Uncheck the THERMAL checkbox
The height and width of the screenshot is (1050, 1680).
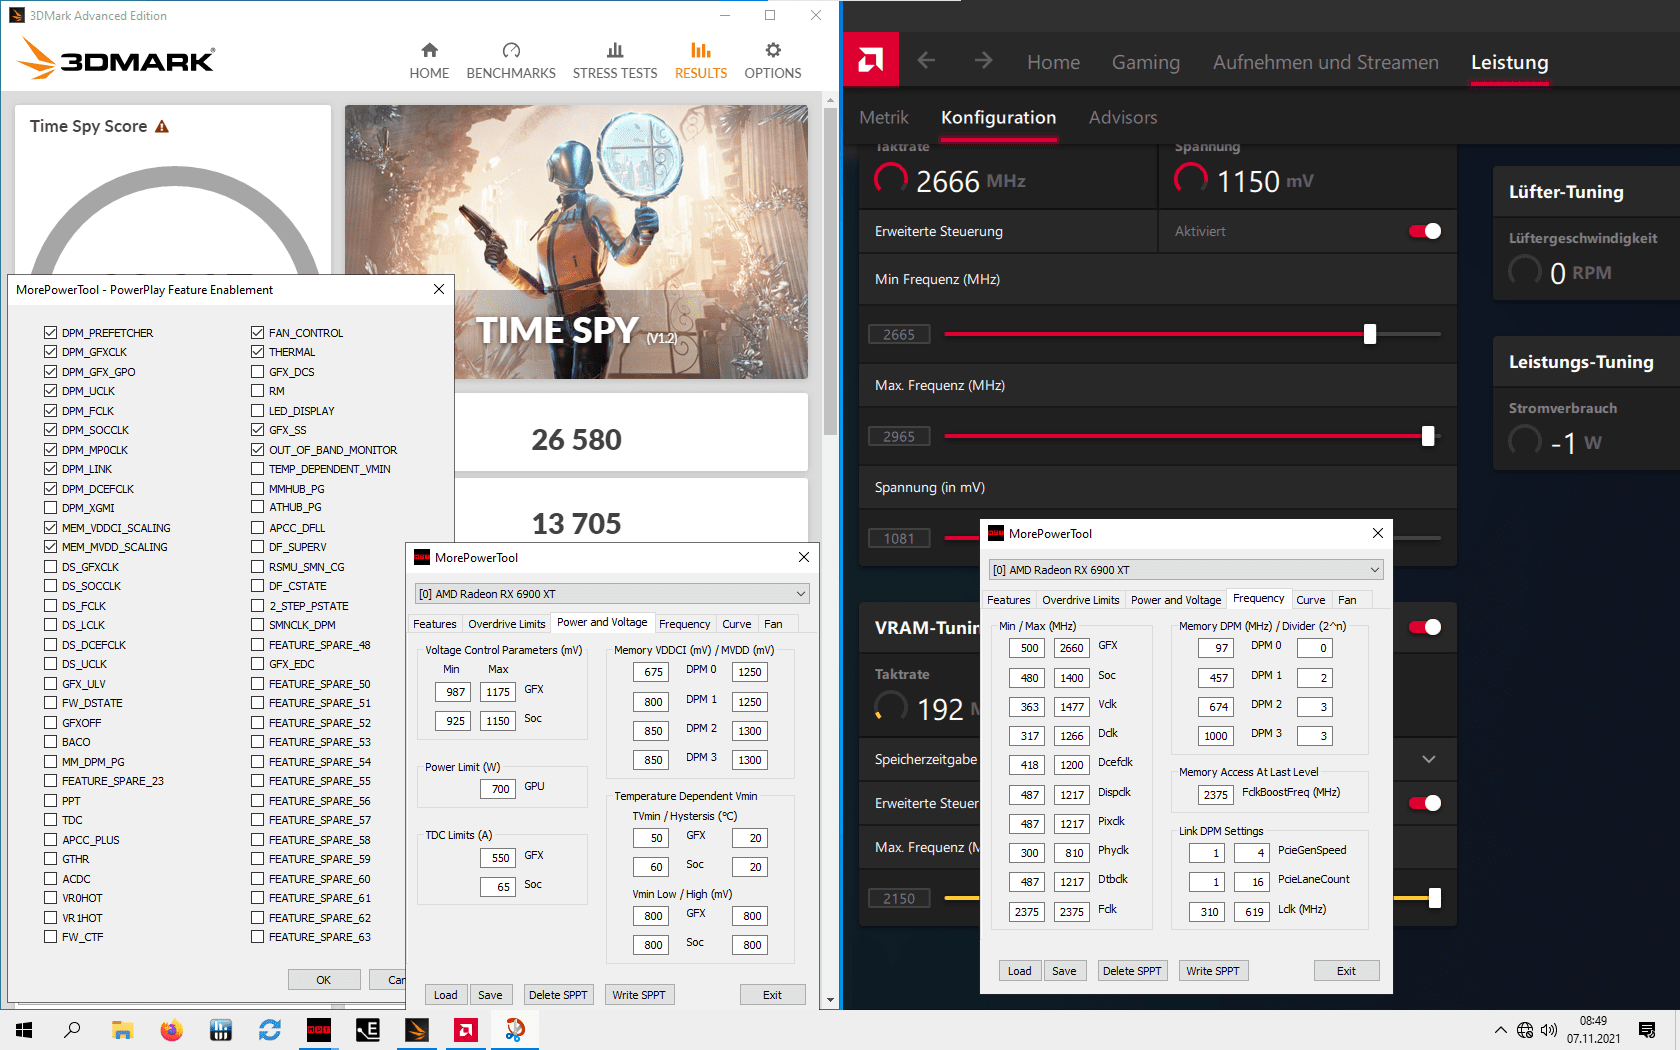tap(257, 352)
